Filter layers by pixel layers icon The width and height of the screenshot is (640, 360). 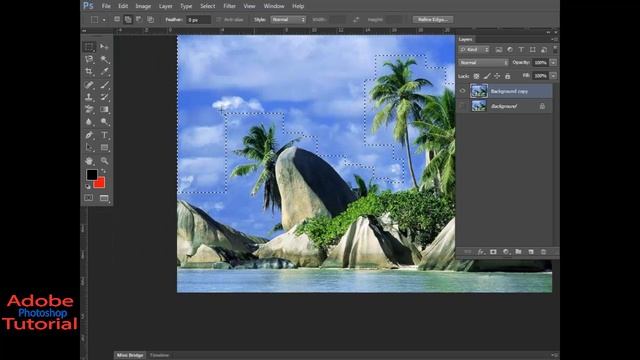(499, 49)
